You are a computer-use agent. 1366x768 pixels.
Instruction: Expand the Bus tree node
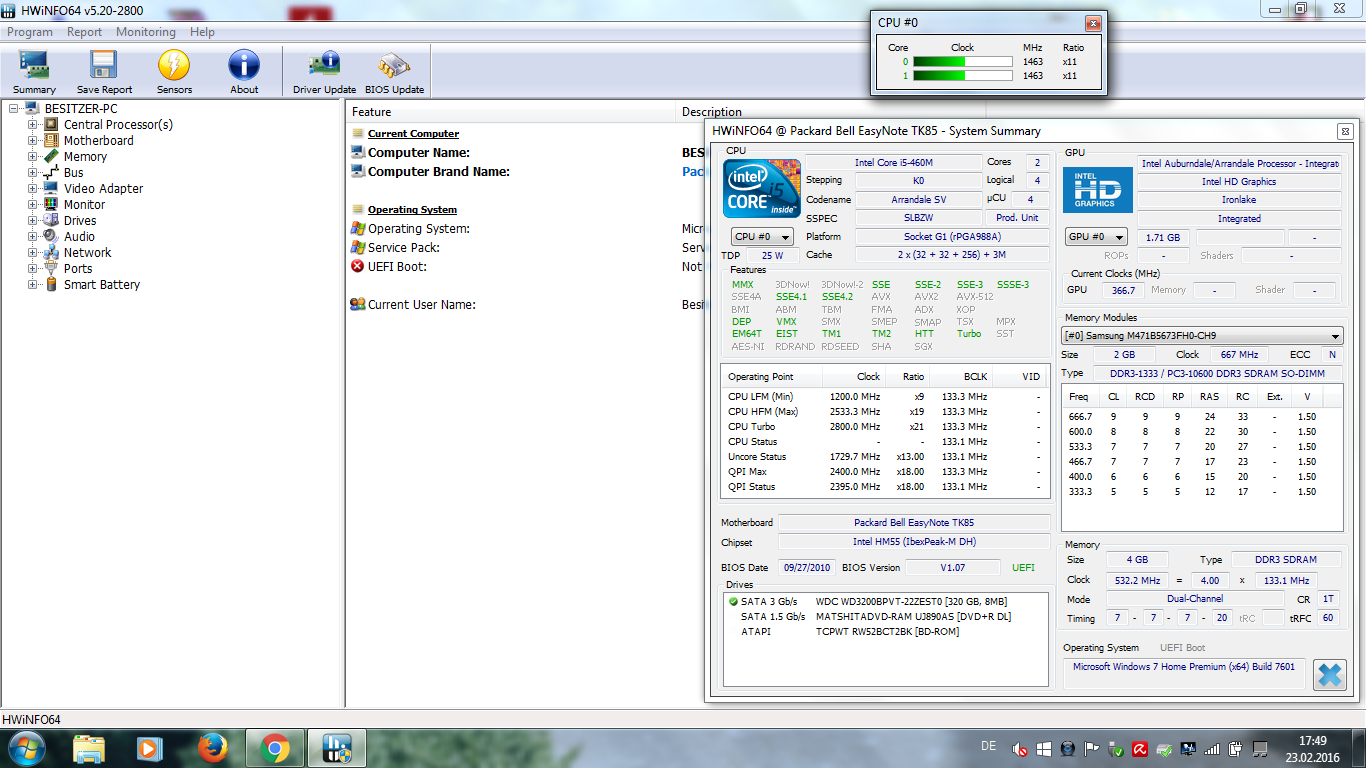point(33,172)
